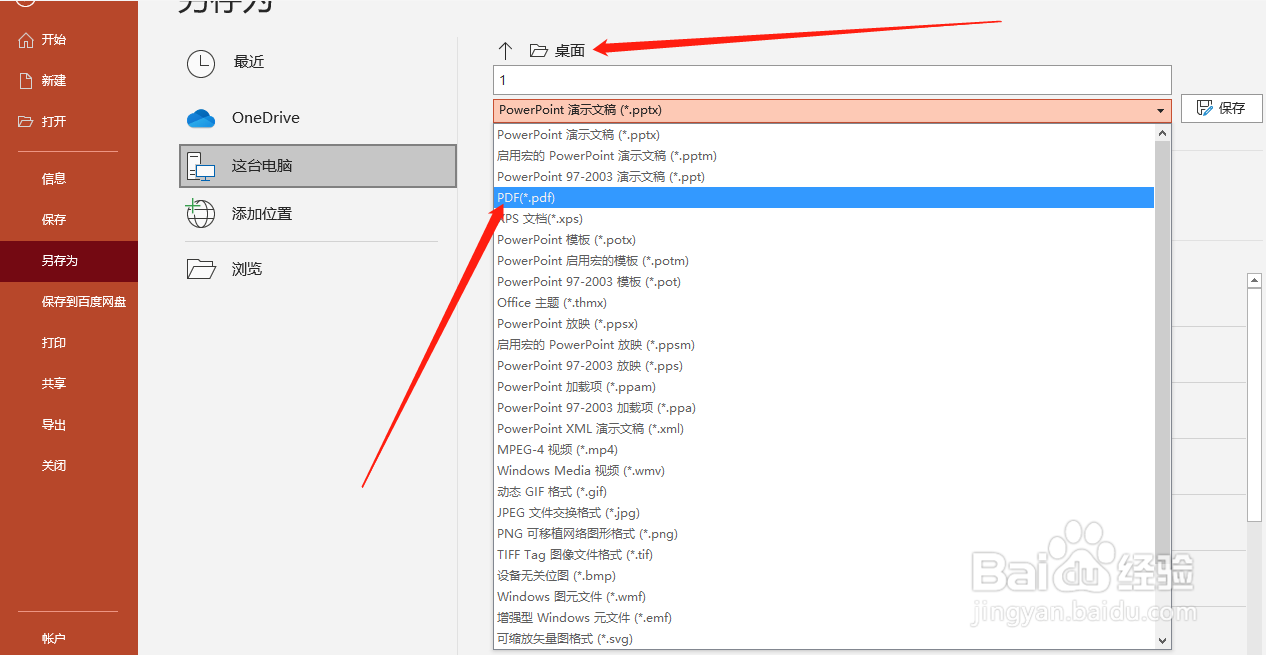Select PowerPoint XML 演示文稿 (*.xml)
Screen dimensions: 1266x655
click(x=824, y=429)
